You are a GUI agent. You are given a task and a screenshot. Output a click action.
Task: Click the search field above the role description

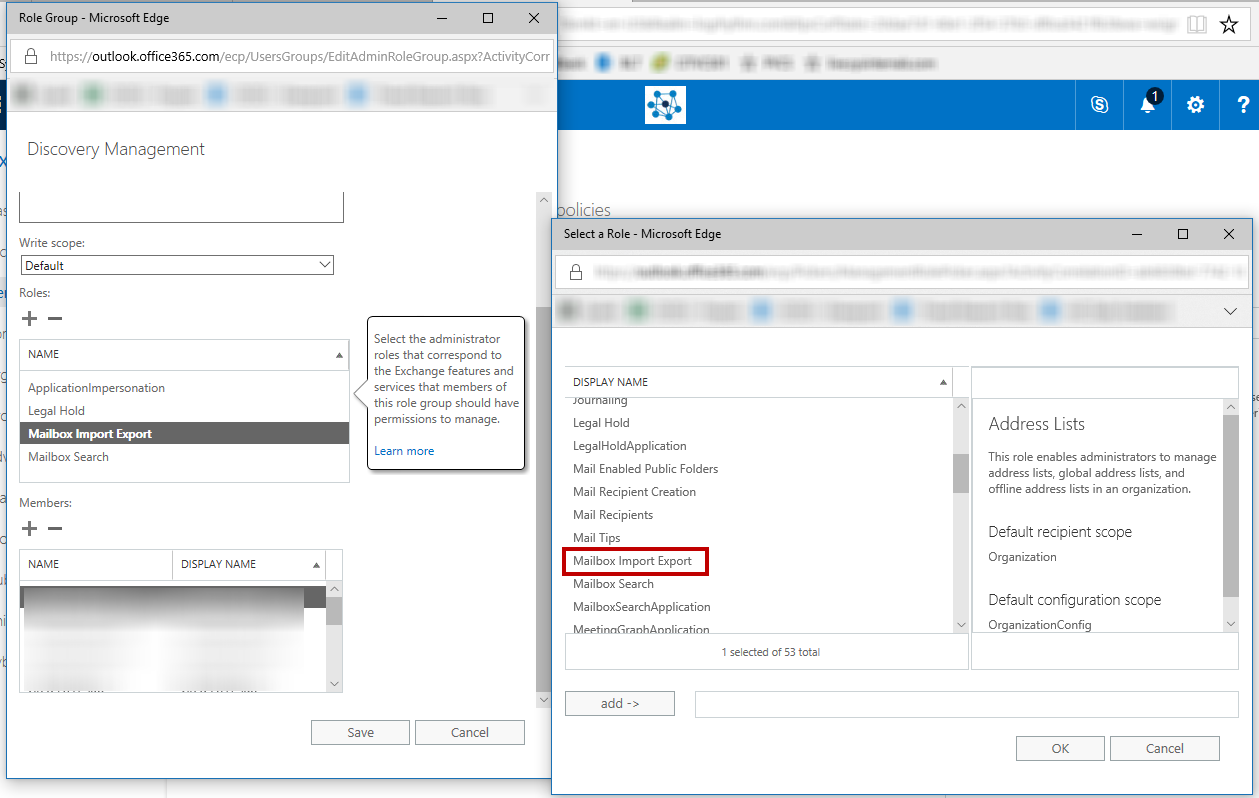point(1104,382)
